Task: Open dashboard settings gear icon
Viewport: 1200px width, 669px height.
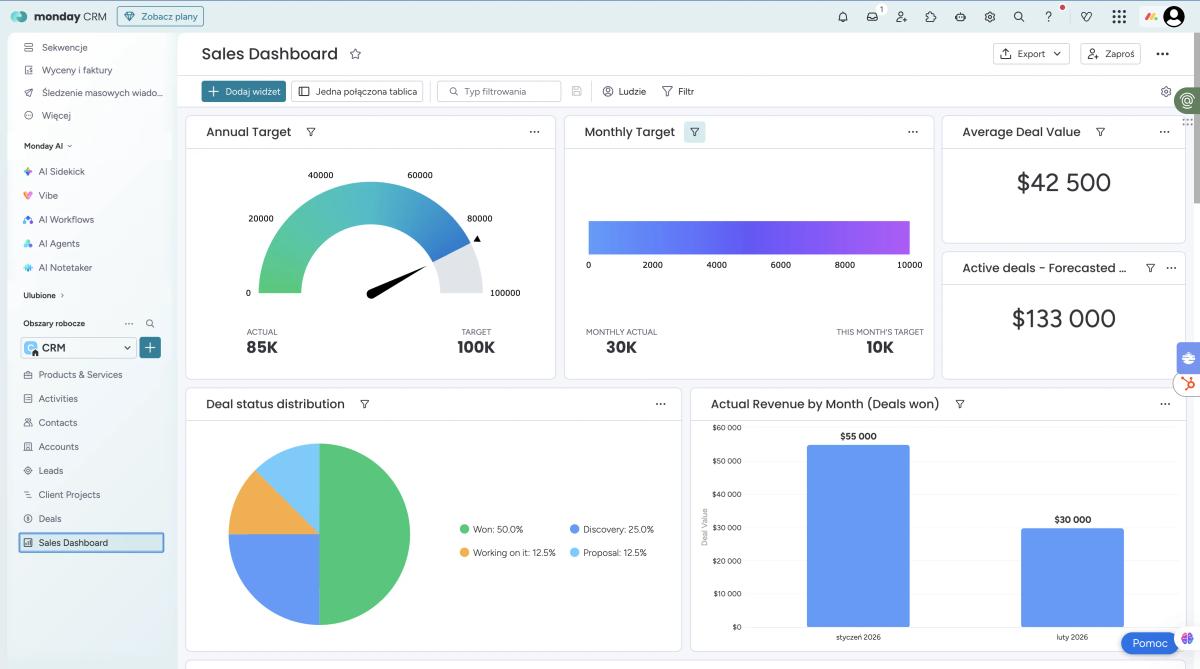Action: pos(1166,91)
